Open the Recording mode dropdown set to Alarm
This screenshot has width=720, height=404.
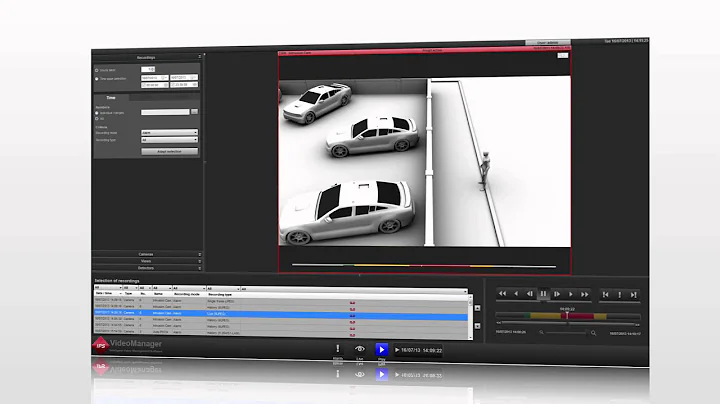tap(169, 133)
